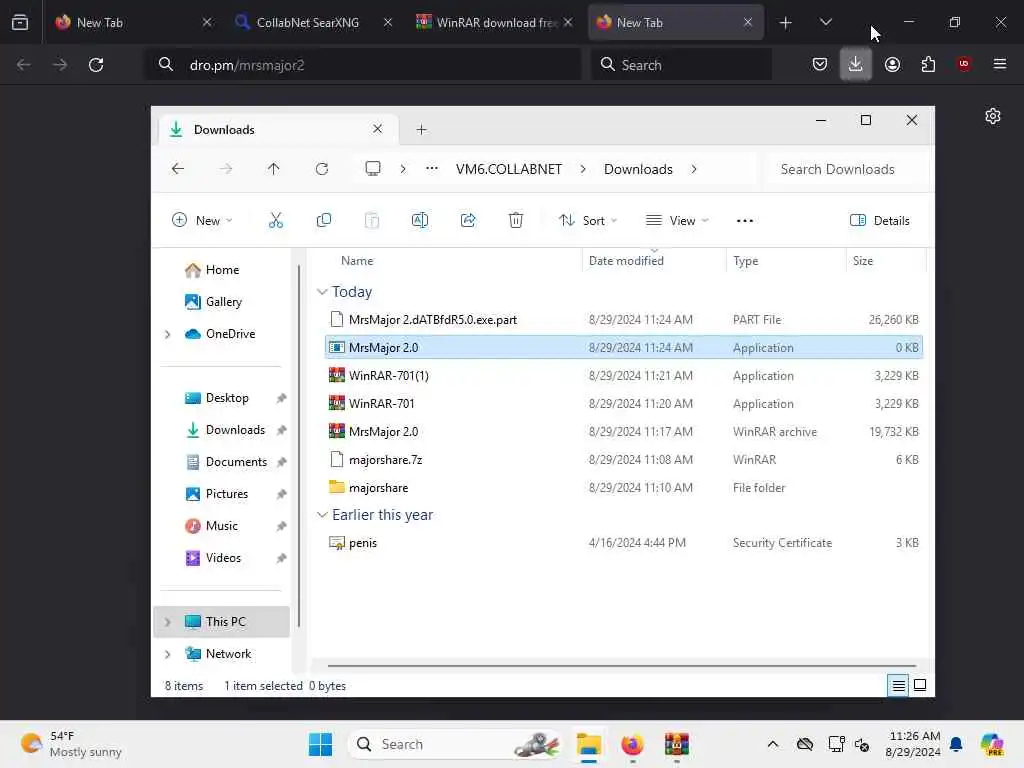Select the majorshare.7z file
Viewport: 1024px width, 768px height.
coord(624,460)
